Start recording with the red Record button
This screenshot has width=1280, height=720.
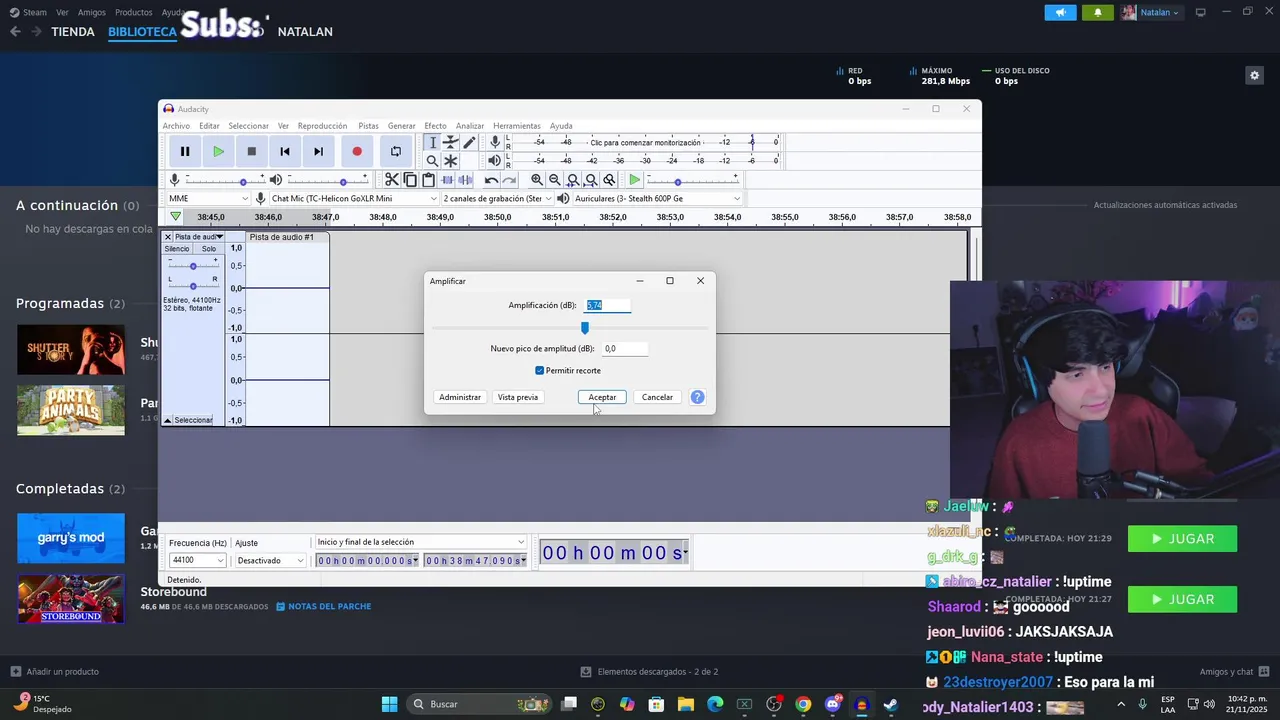[x=357, y=151]
